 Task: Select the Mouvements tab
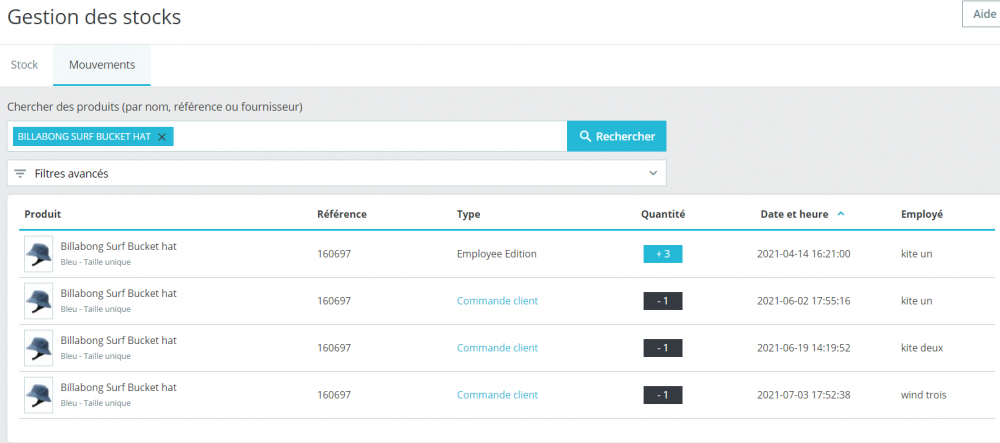[x=102, y=65]
